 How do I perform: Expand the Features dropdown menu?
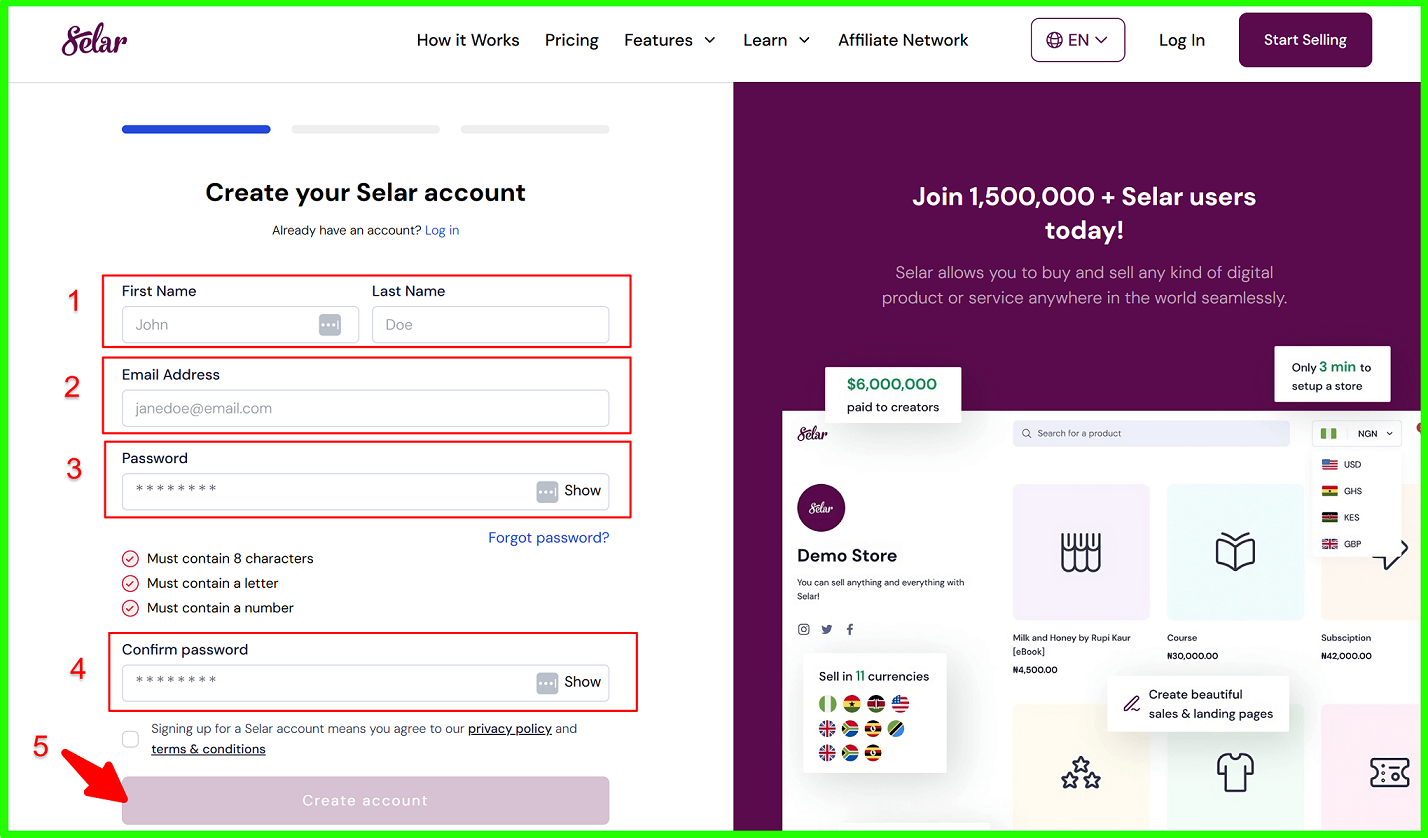click(670, 40)
